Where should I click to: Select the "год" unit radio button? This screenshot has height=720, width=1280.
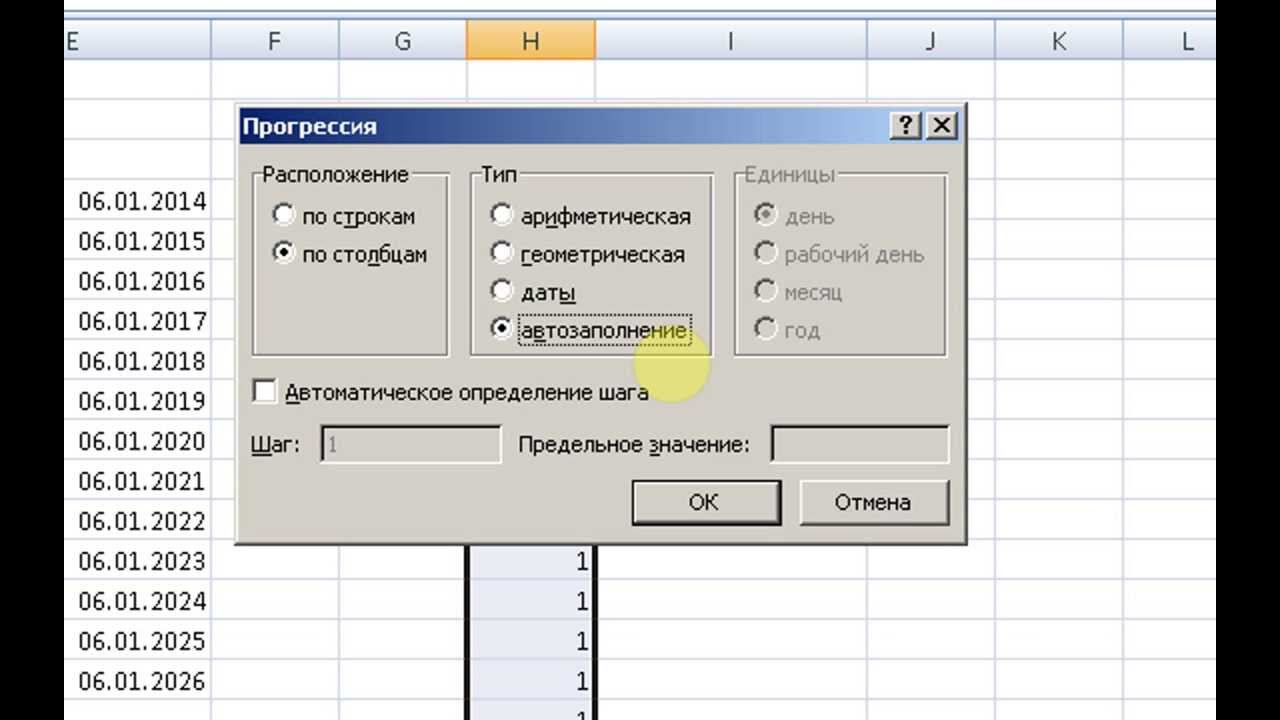click(x=766, y=329)
